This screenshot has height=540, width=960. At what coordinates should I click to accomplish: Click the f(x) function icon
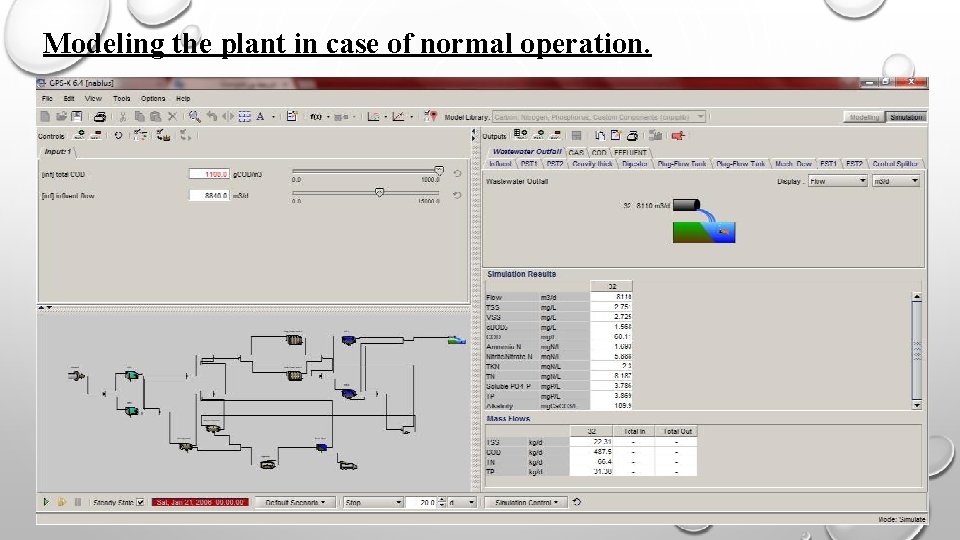[316, 117]
